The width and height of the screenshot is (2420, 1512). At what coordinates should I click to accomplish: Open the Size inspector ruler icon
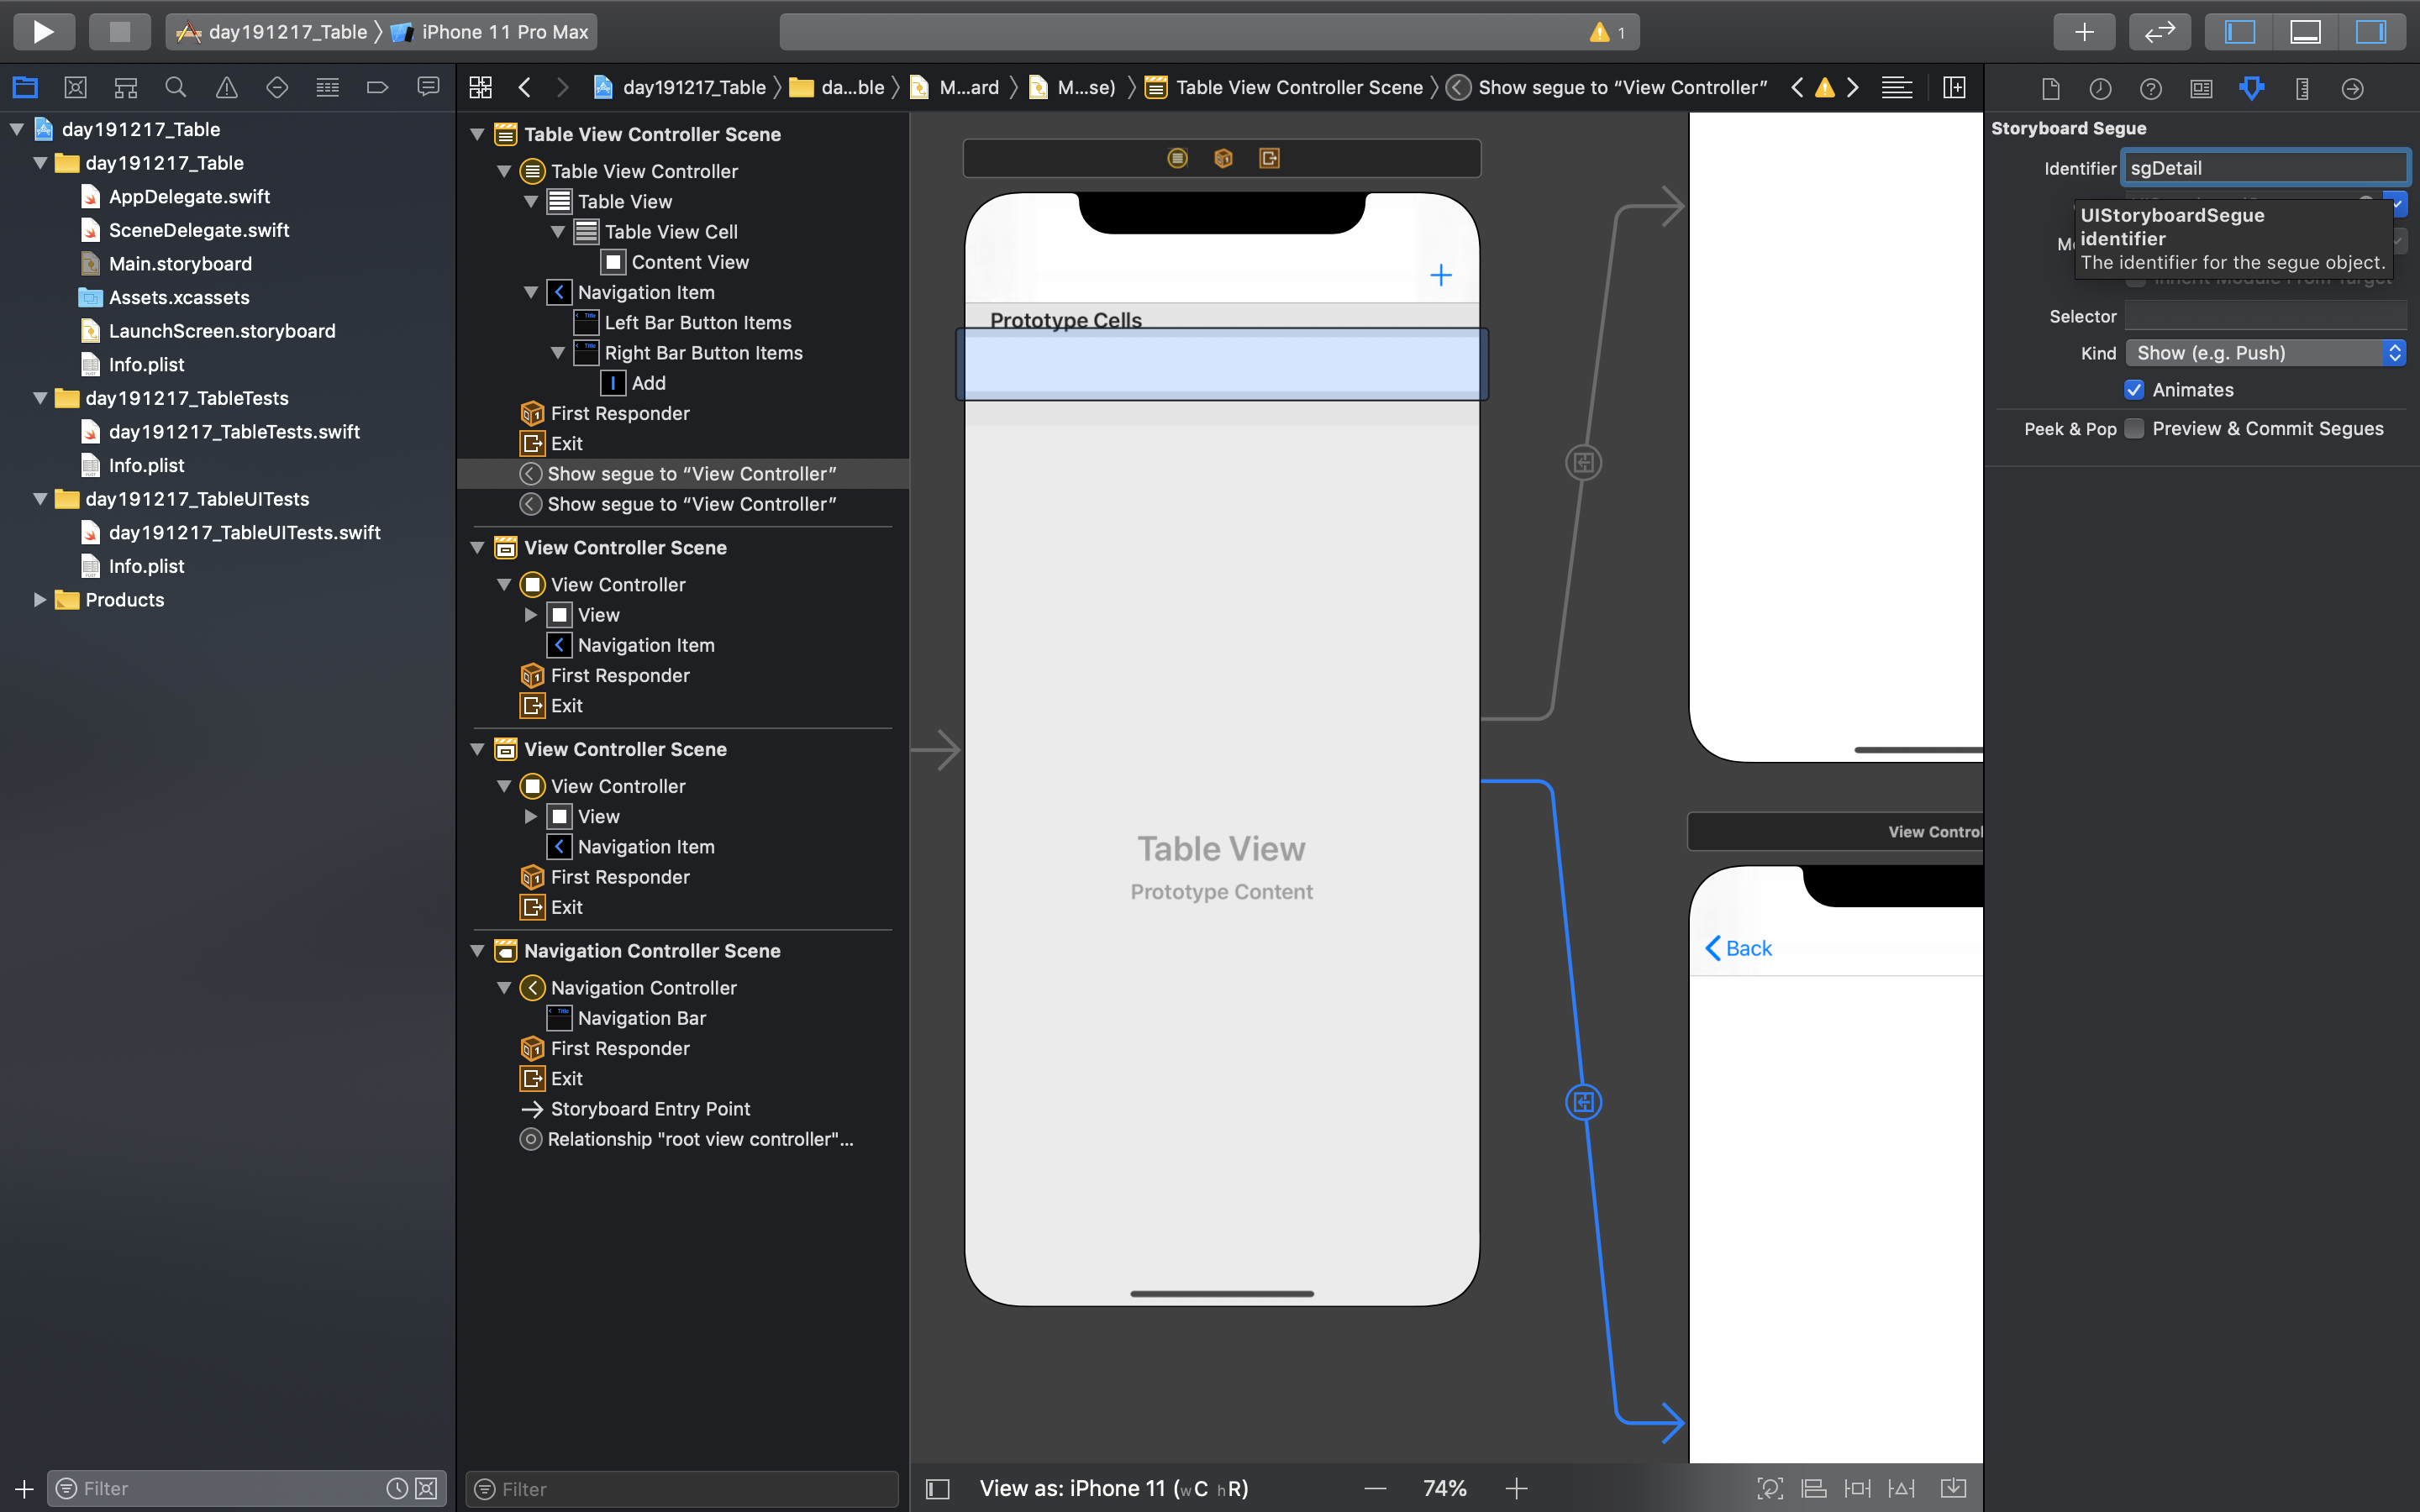[x=2302, y=88]
